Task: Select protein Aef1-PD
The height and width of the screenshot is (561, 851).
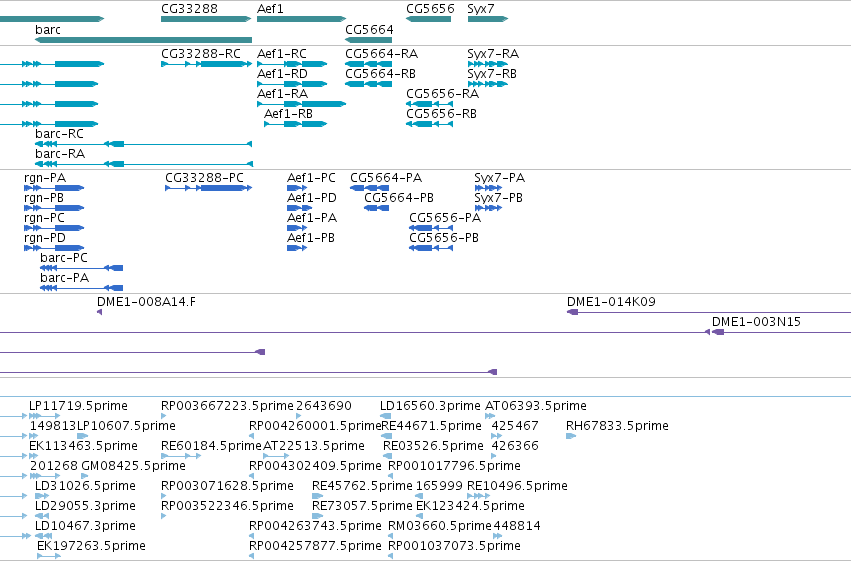Action: (x=312, y=198)
